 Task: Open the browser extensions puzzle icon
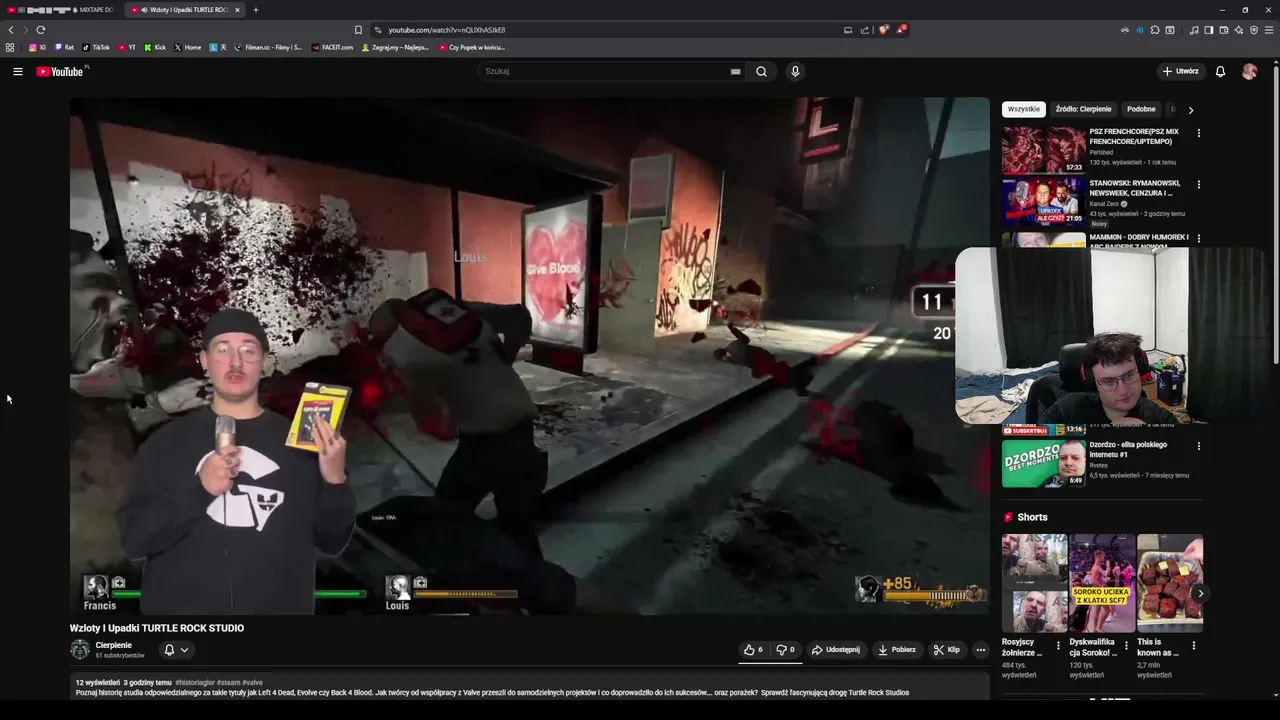tap(1155, 30)
